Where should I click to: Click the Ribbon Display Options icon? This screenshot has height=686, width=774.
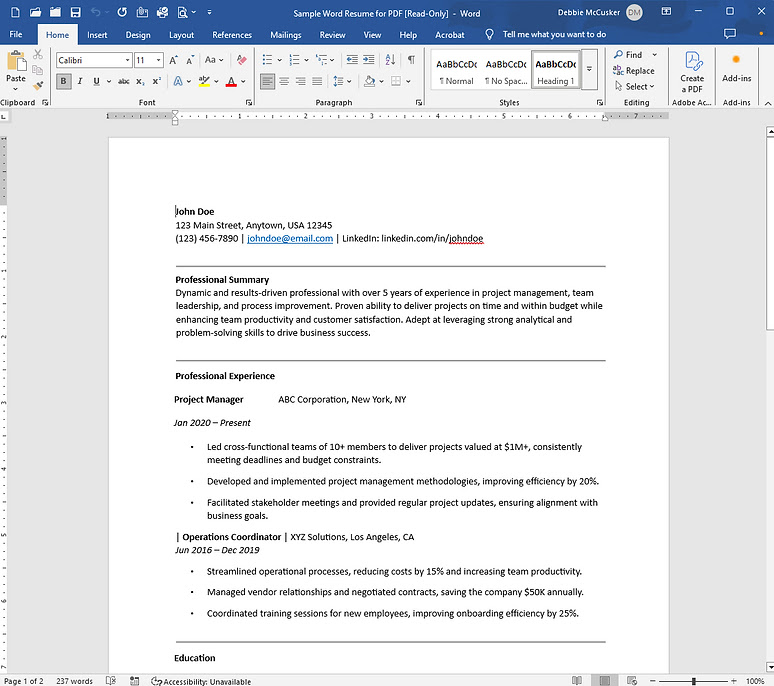[666, 11]
